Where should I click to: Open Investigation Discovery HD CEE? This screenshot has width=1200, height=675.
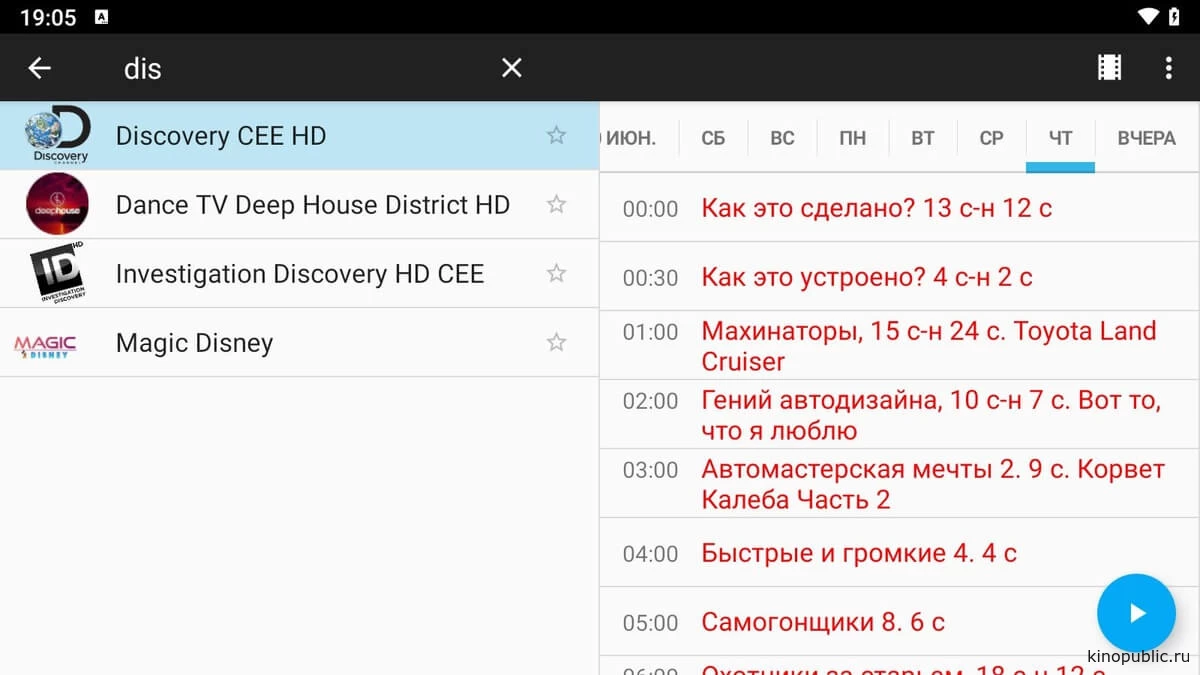click(300, 273)
